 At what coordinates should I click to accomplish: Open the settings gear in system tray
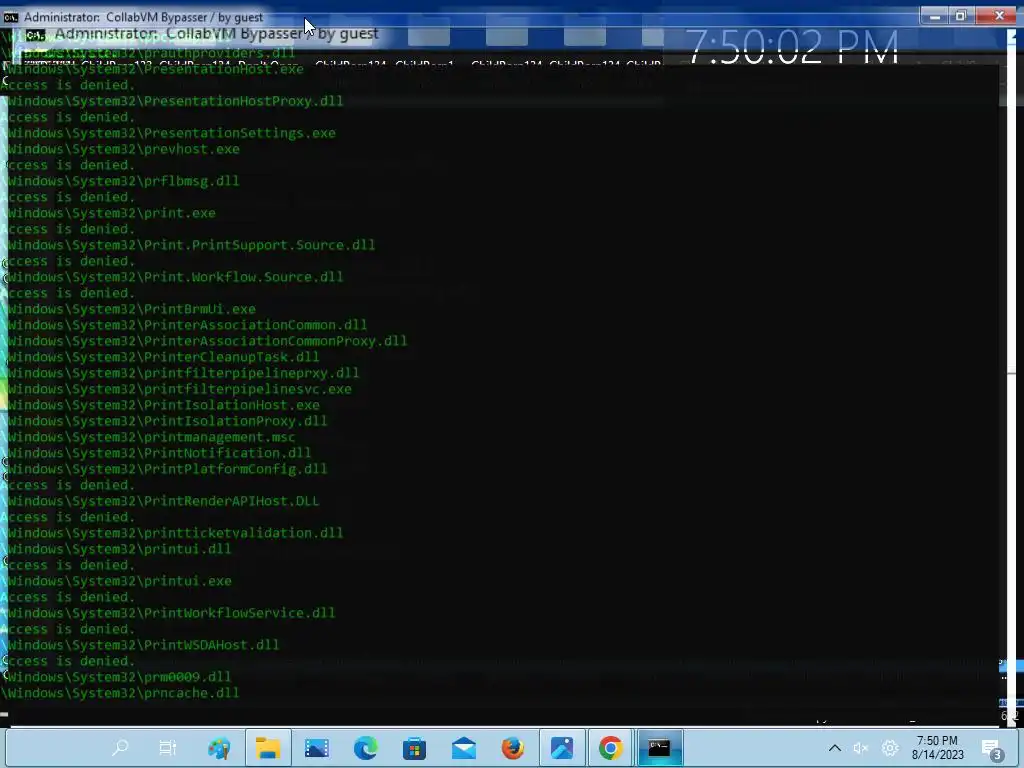point(889,748)
